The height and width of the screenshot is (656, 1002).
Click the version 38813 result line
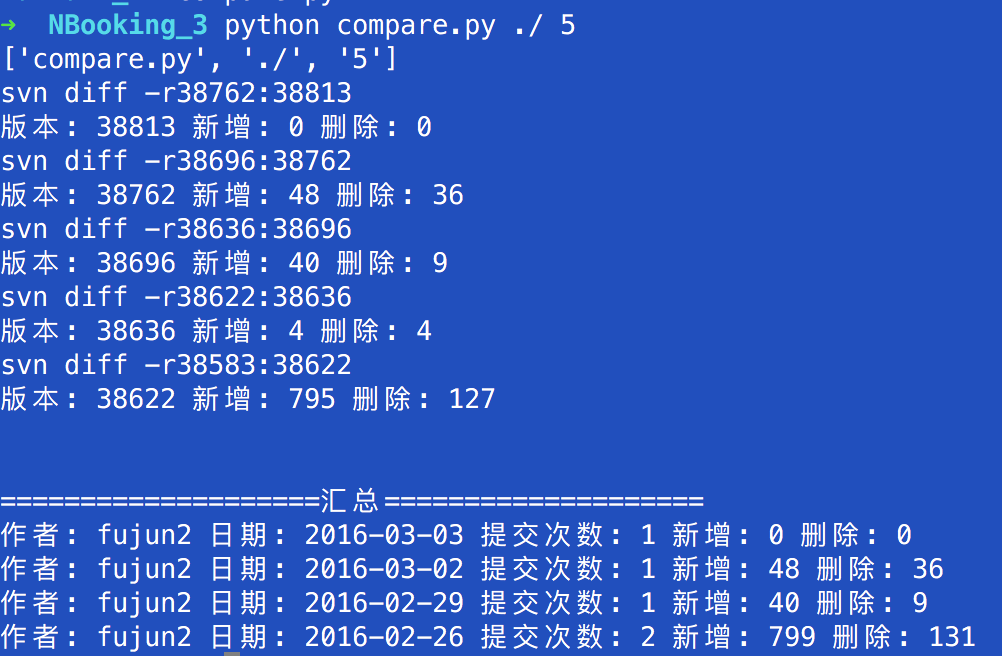tap(216, 127)
